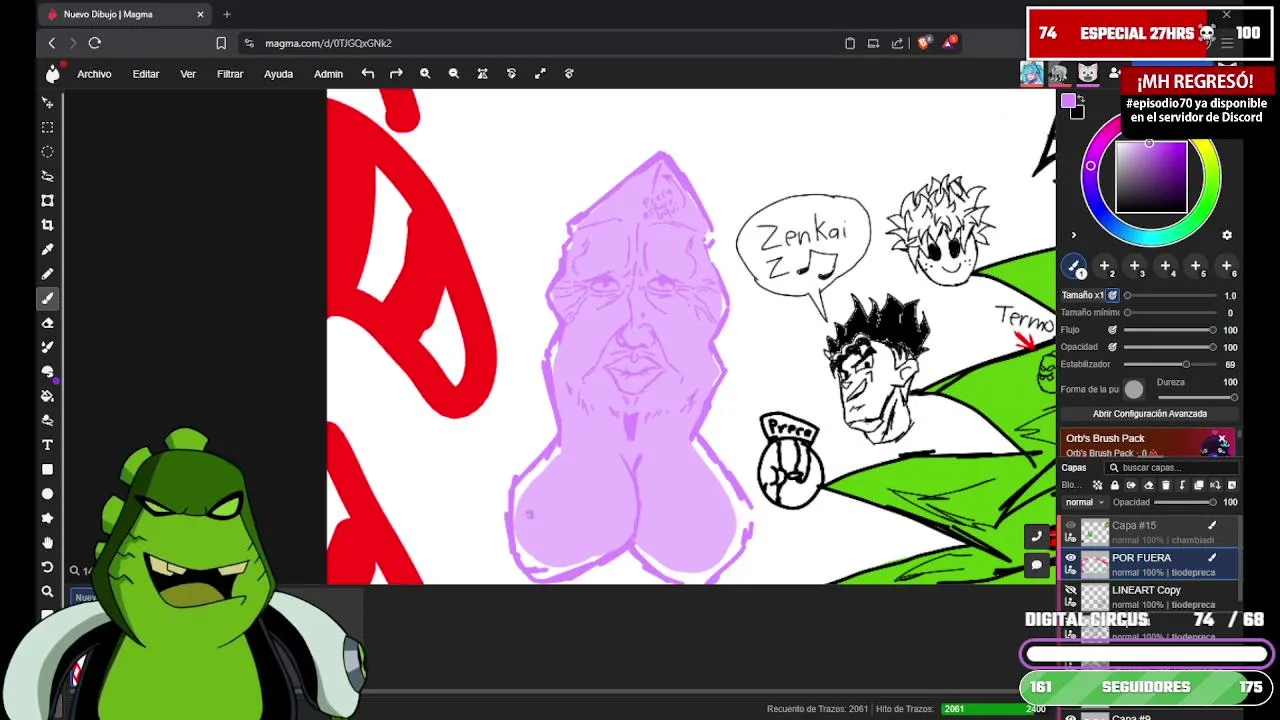Open the Filtrar menu

(230, 74)
